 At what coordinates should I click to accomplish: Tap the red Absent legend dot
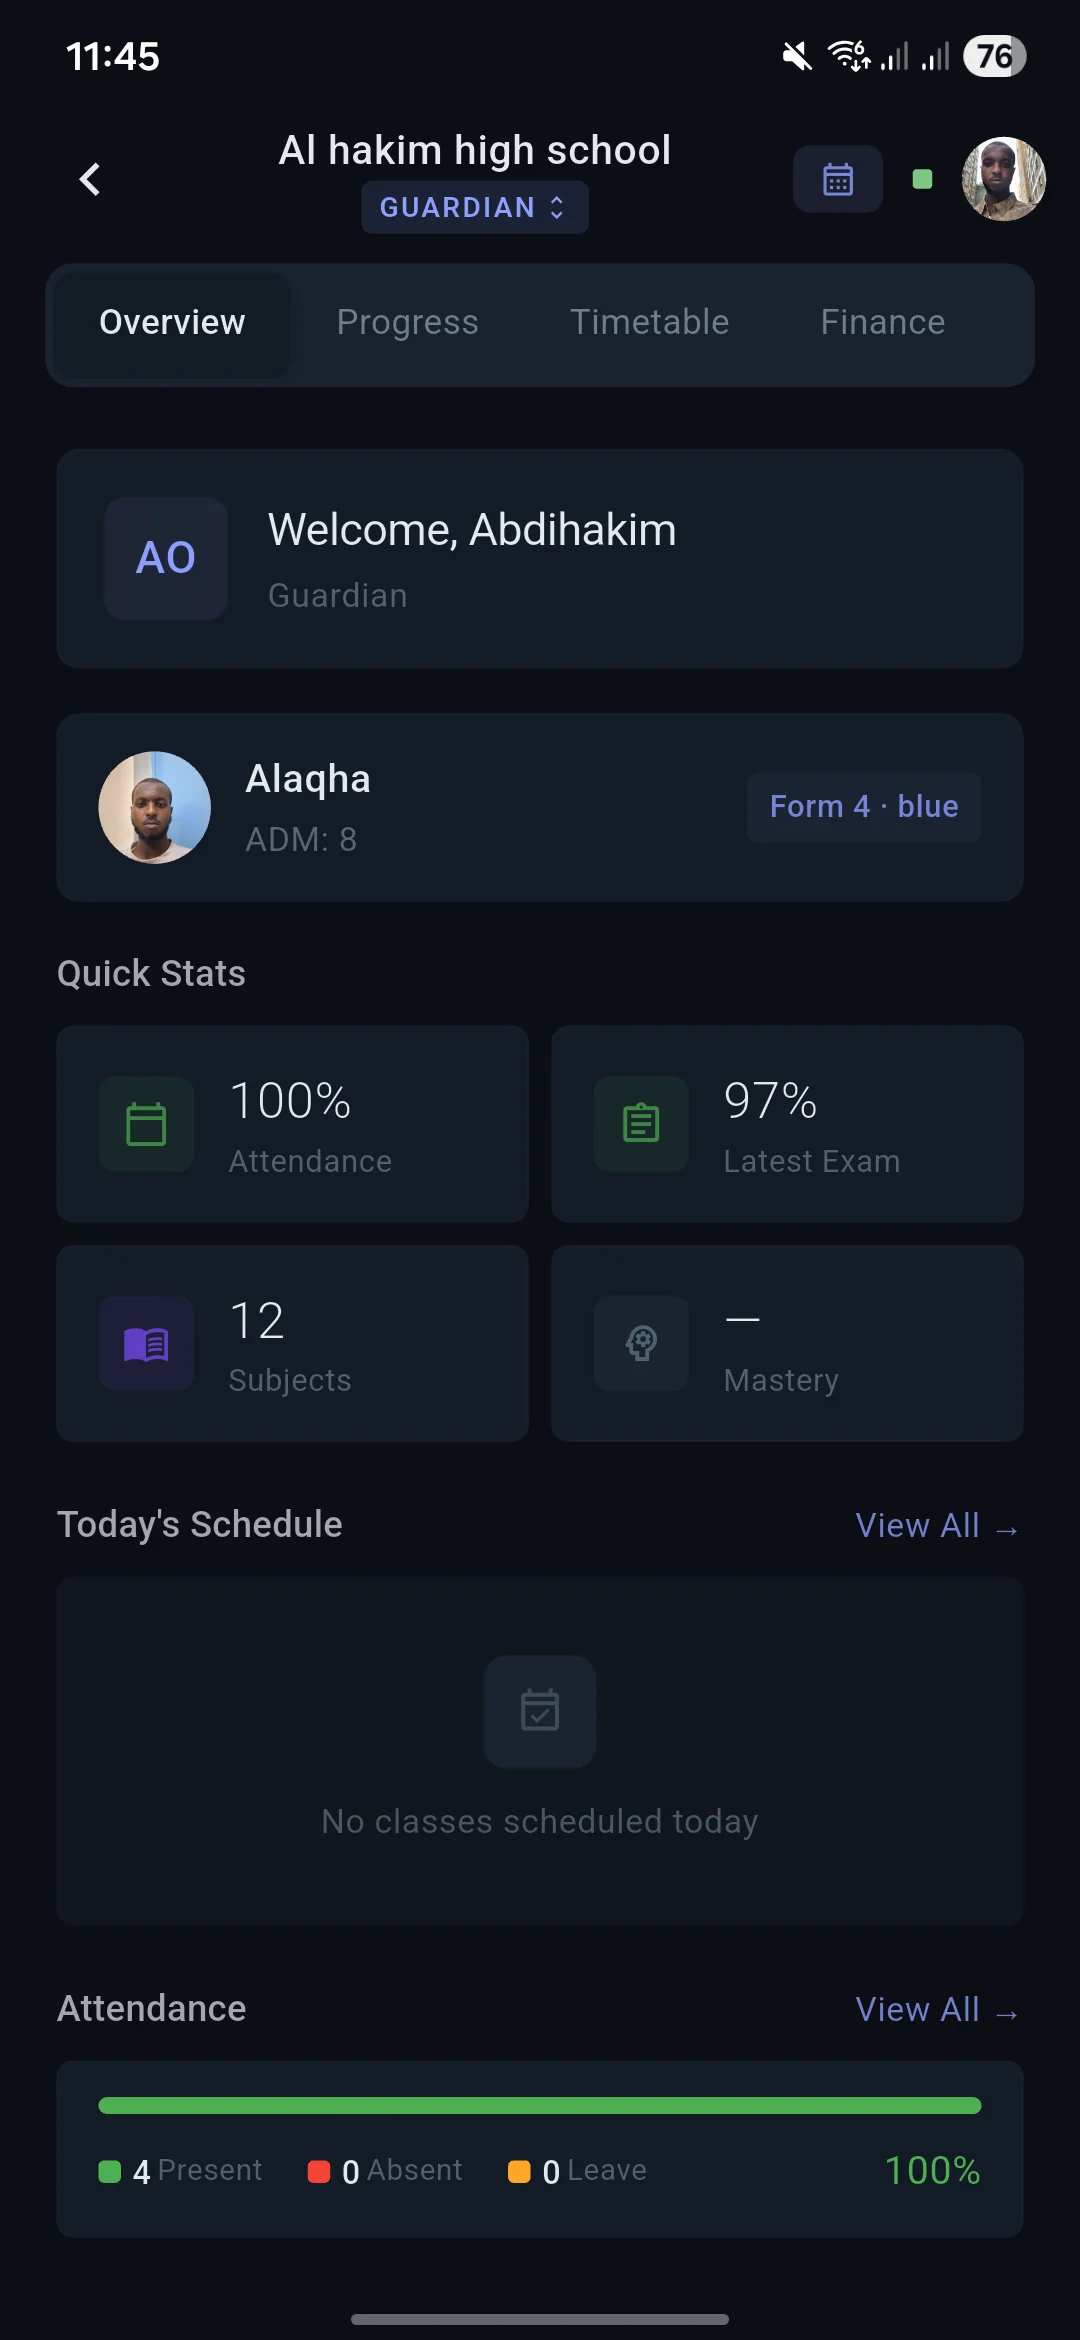[318, 2170]
